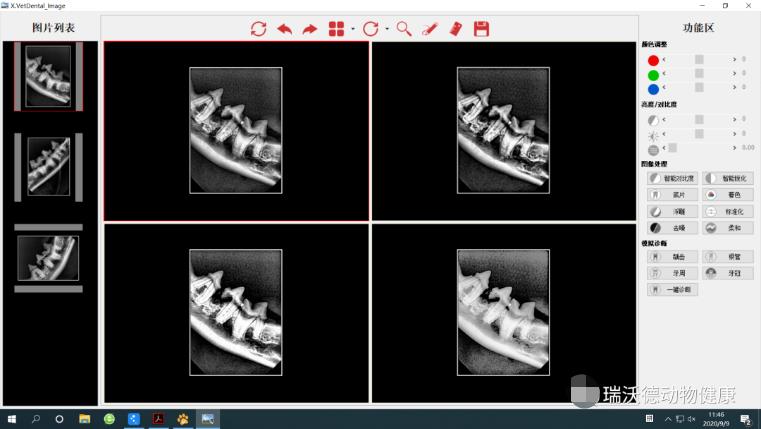Show hidden tray icons chevron

click(668, 419)
